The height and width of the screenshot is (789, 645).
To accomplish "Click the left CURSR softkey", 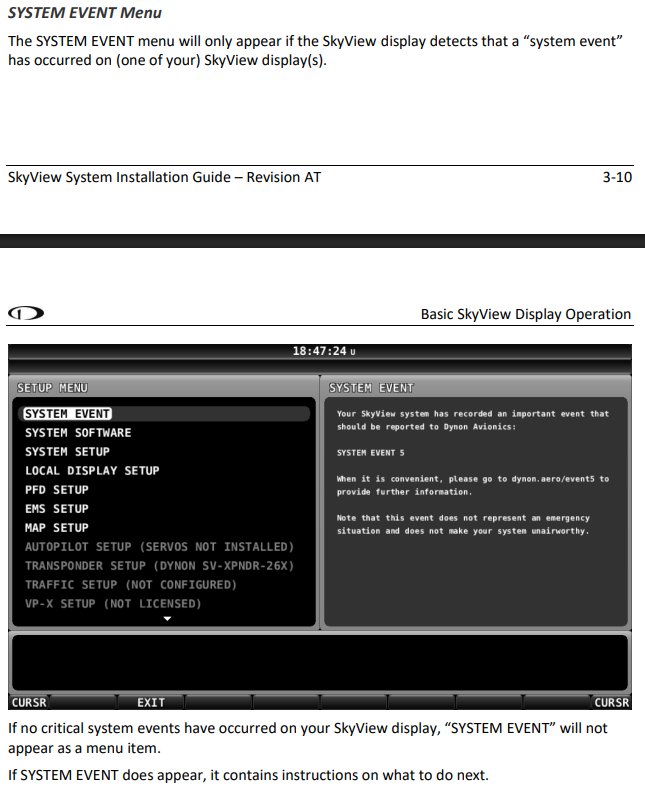I will [x=29, y=702].
